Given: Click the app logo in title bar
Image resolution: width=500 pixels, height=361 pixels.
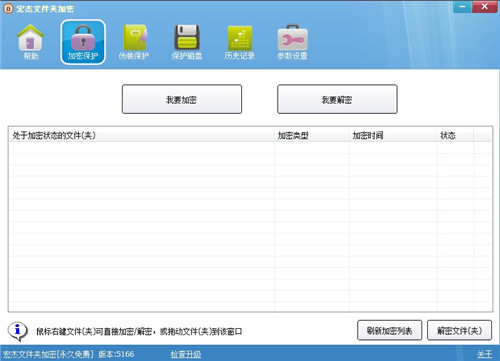Looking at the screenshot, I should coord(8,8).
